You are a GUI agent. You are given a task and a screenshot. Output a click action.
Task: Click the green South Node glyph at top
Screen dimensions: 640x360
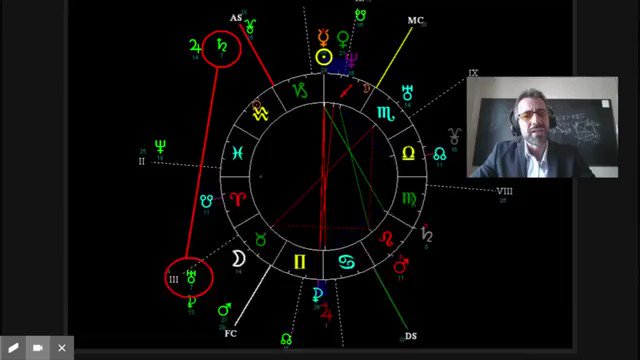360,15
